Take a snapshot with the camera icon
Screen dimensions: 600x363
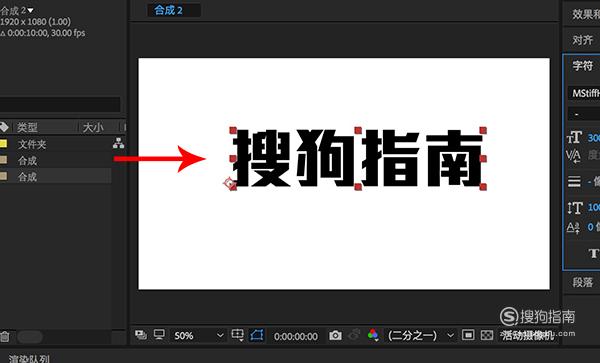pyautogui.click(x=335, y=335)
